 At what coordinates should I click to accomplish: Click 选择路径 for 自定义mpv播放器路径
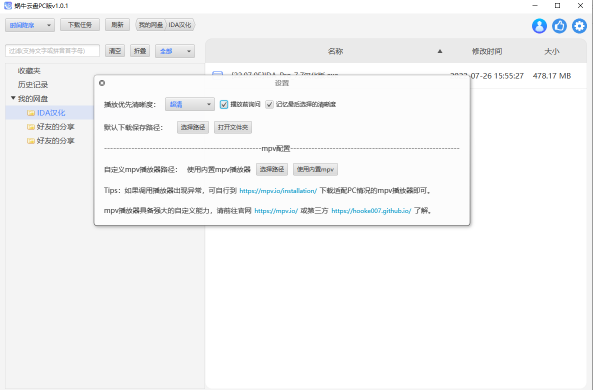pos(272,169)
